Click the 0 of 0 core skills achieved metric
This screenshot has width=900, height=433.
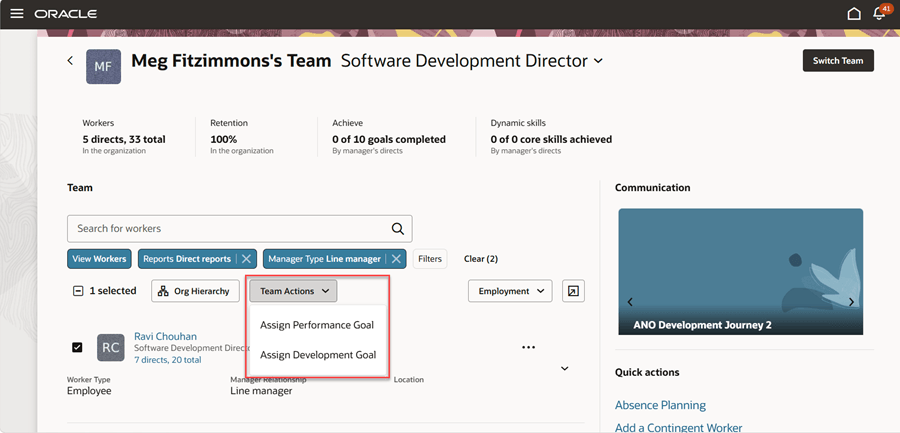[x=551, y=139]
